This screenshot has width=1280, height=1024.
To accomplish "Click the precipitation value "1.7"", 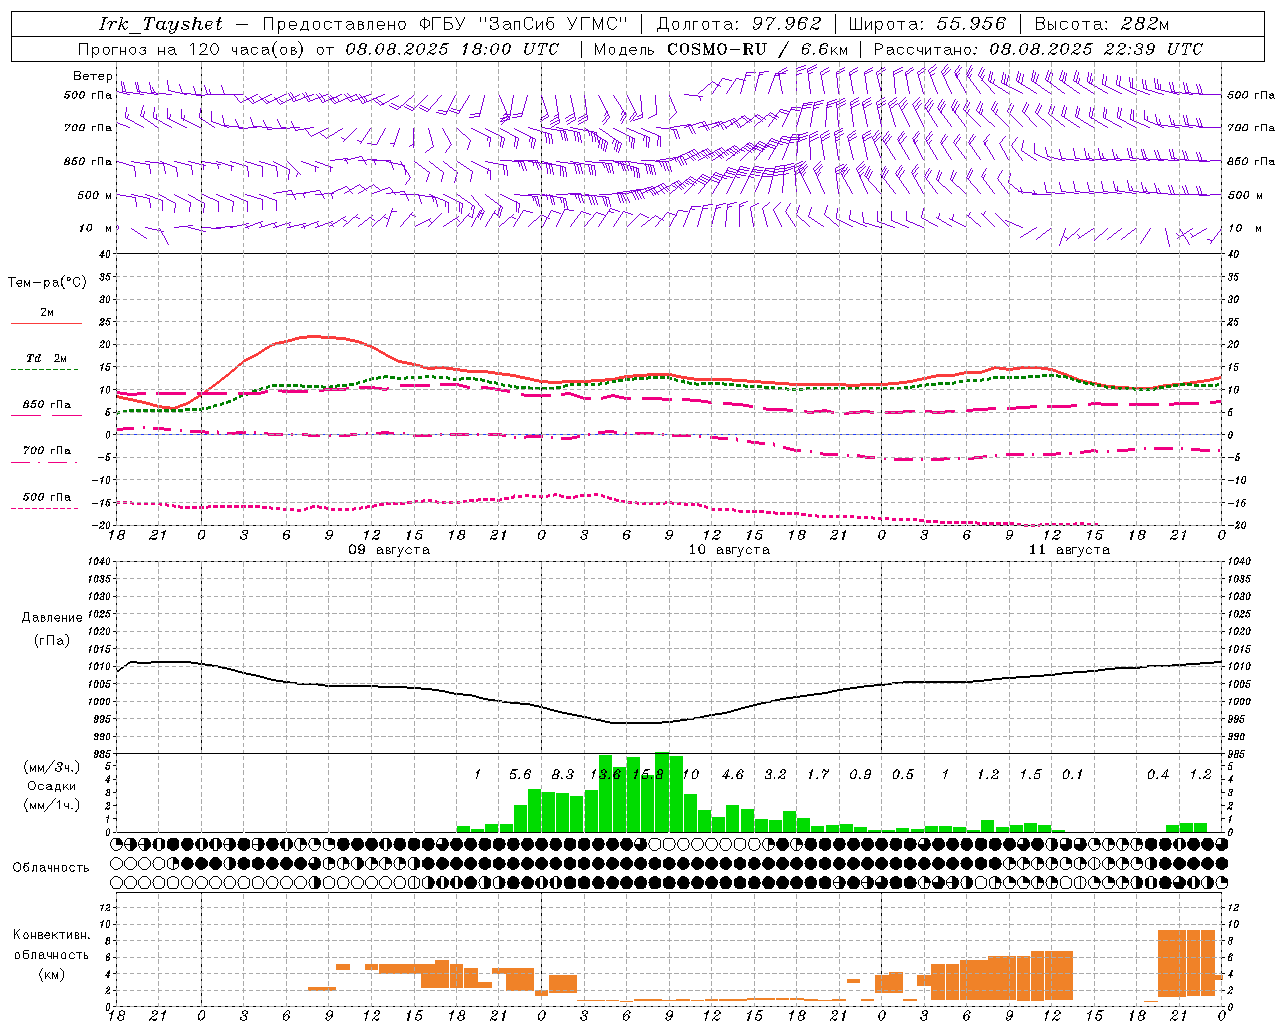I will click(x=818, y=775).
